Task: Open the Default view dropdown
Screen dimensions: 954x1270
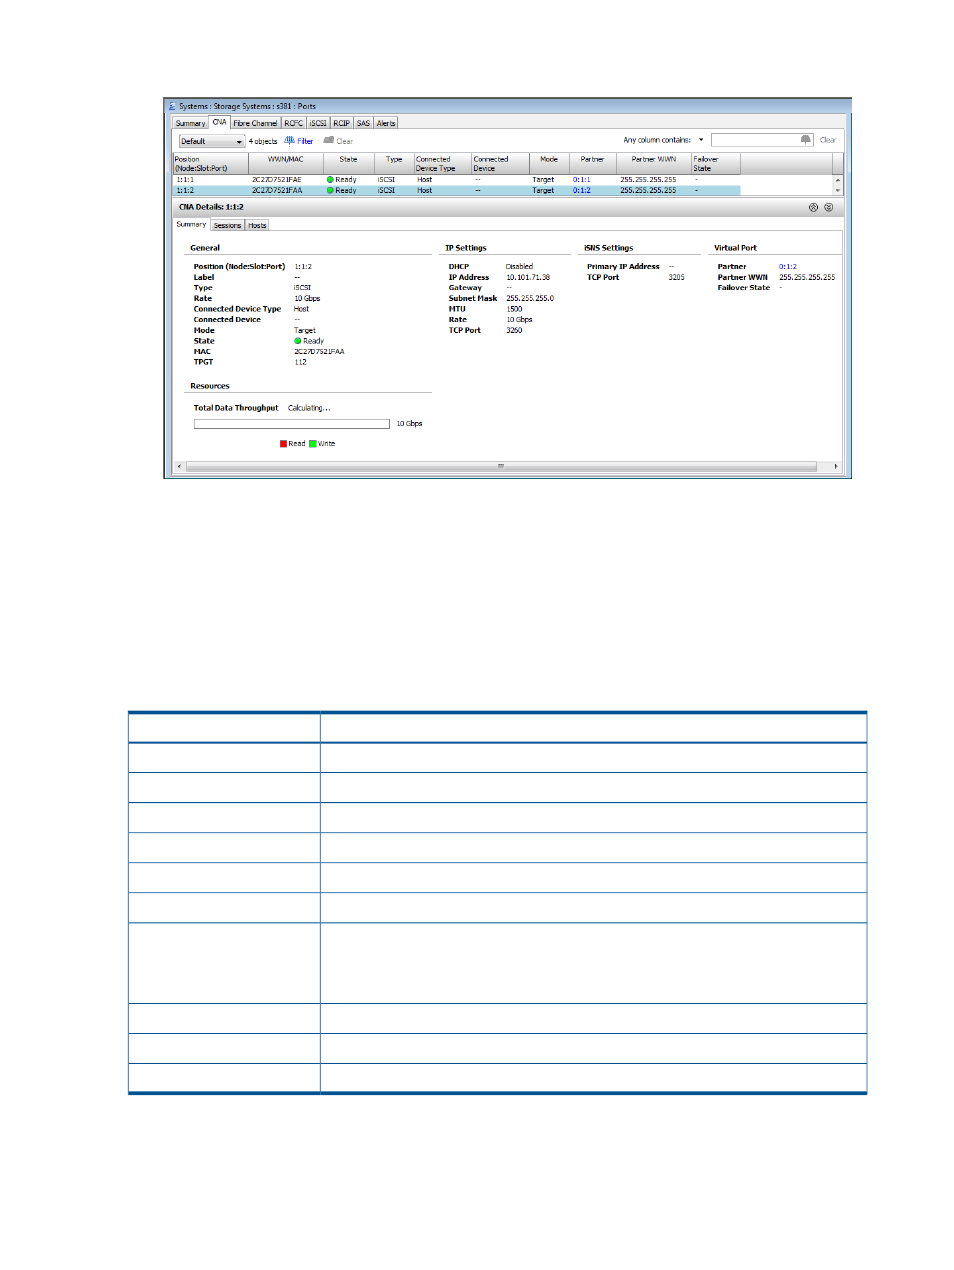Action: [212, 141]
